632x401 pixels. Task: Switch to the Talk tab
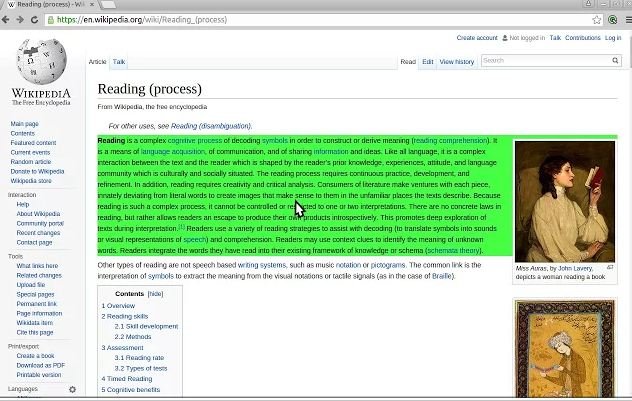(x=118, y=62)
